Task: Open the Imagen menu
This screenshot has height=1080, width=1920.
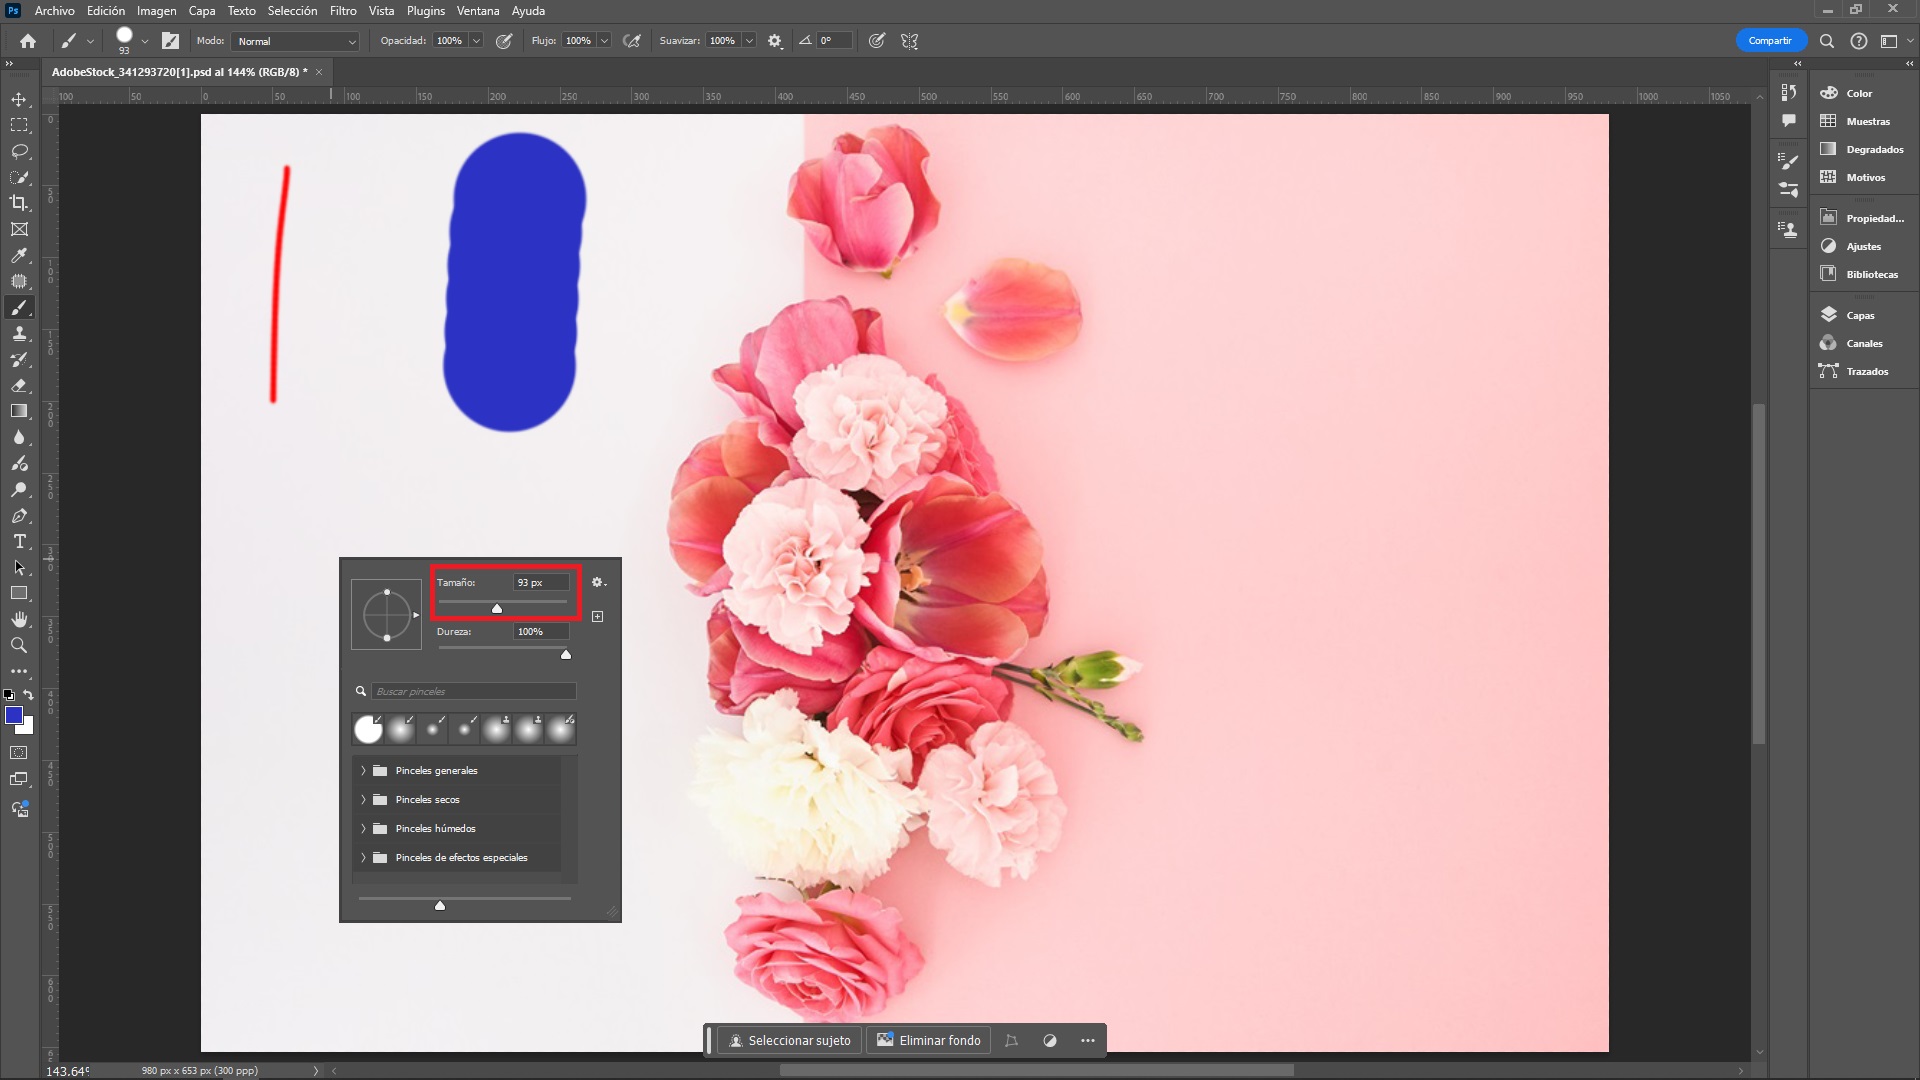Action: pyautogui.click(x=156, y=11)
